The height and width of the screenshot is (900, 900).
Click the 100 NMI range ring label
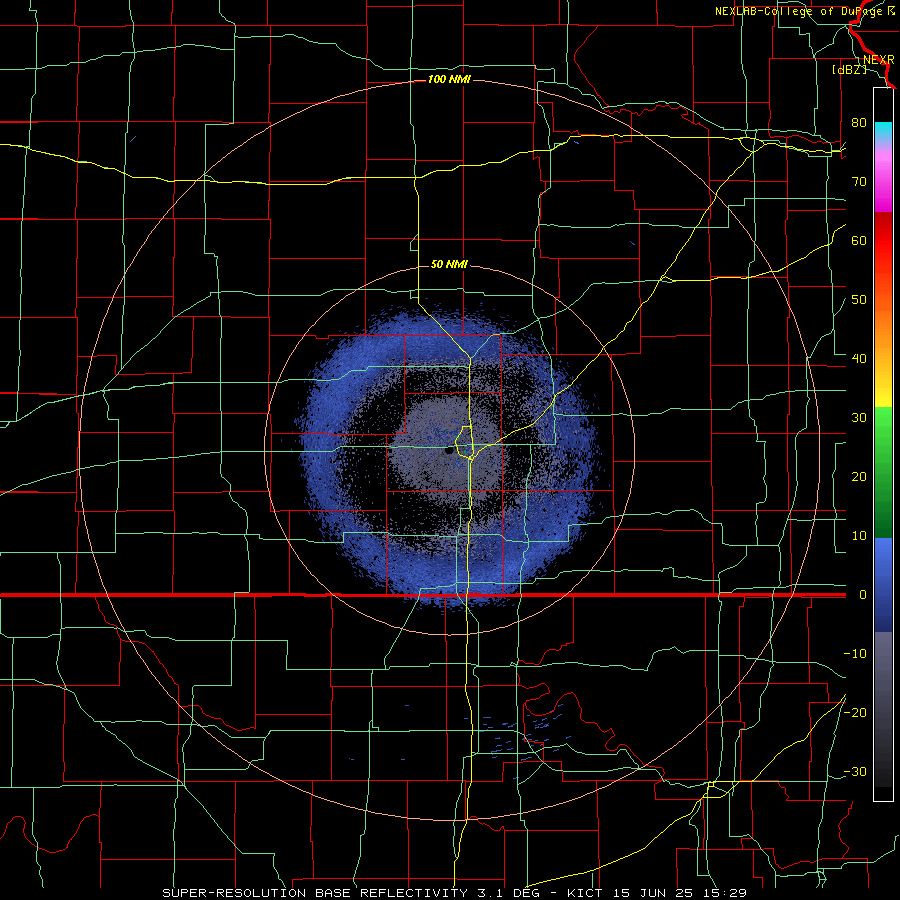coord(449,79)
